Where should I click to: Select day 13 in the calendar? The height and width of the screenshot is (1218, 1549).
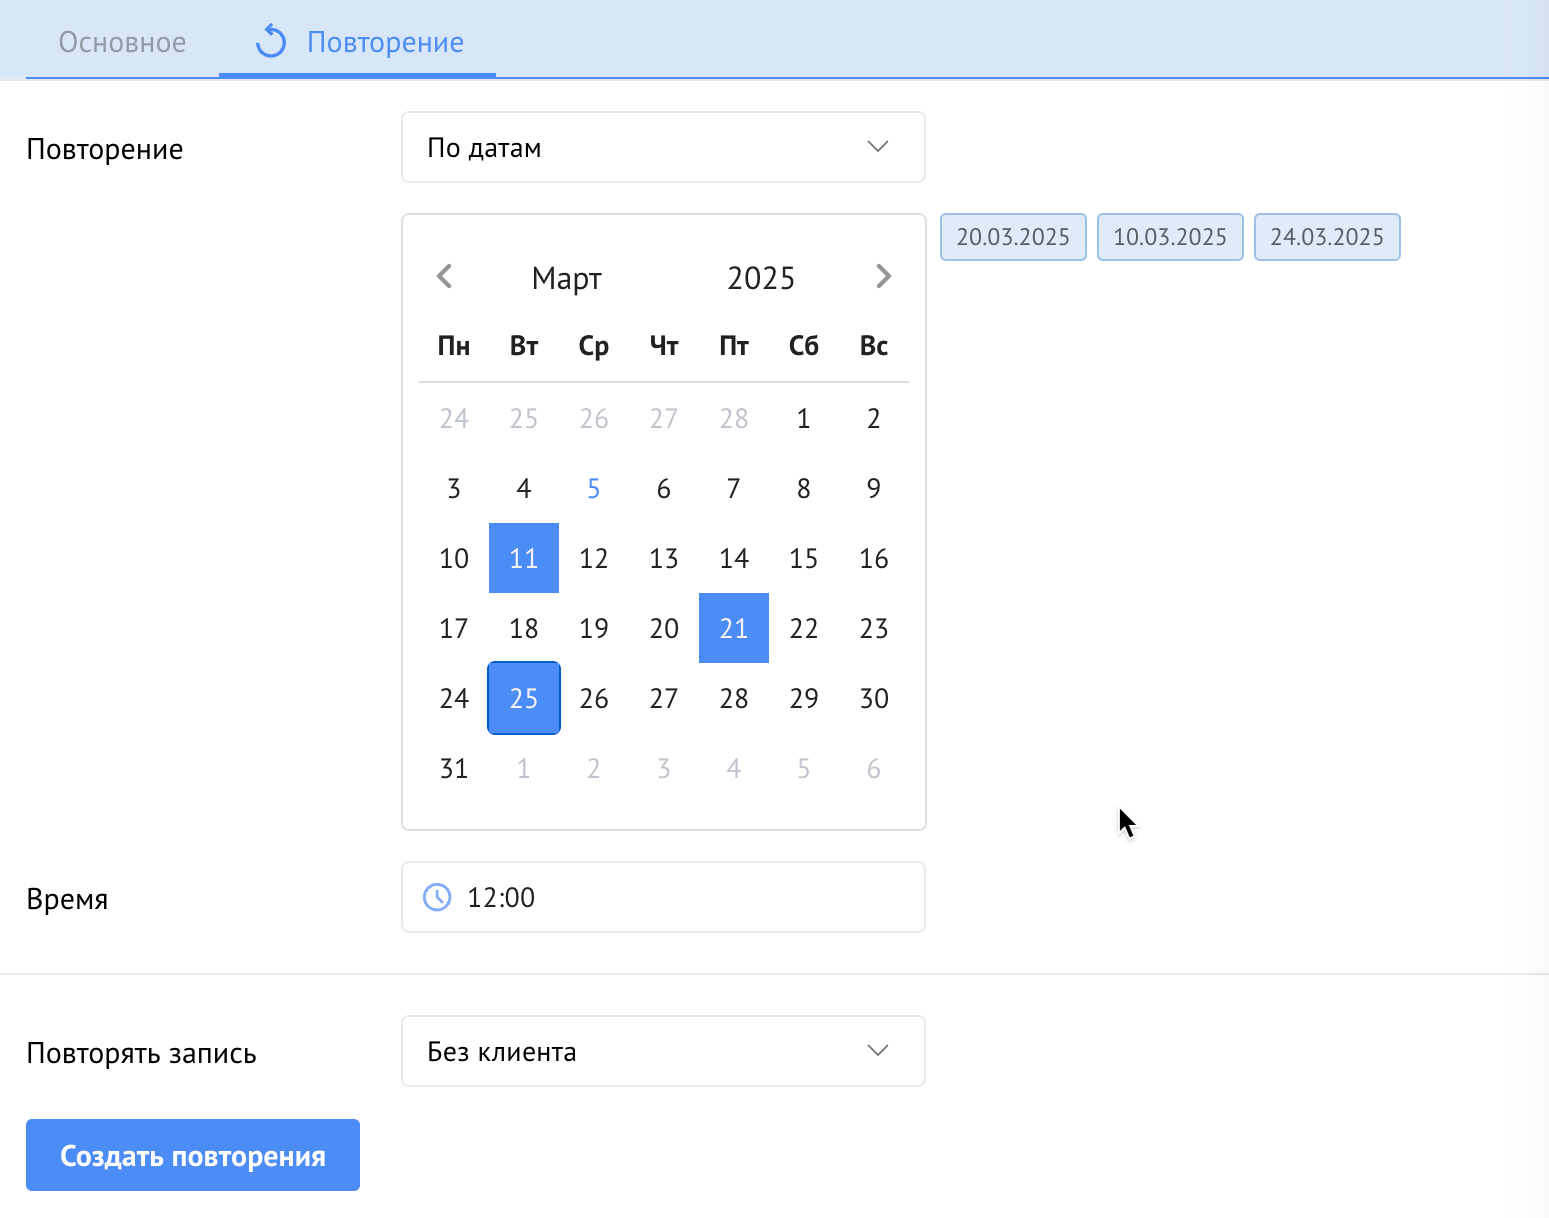664,558
